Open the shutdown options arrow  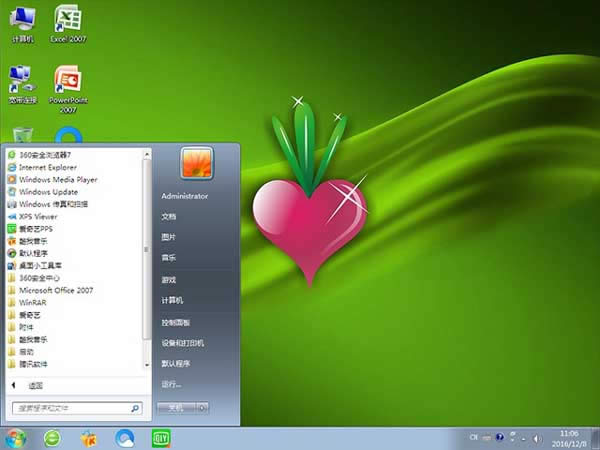pyautogui.click(x=202, y=408)
